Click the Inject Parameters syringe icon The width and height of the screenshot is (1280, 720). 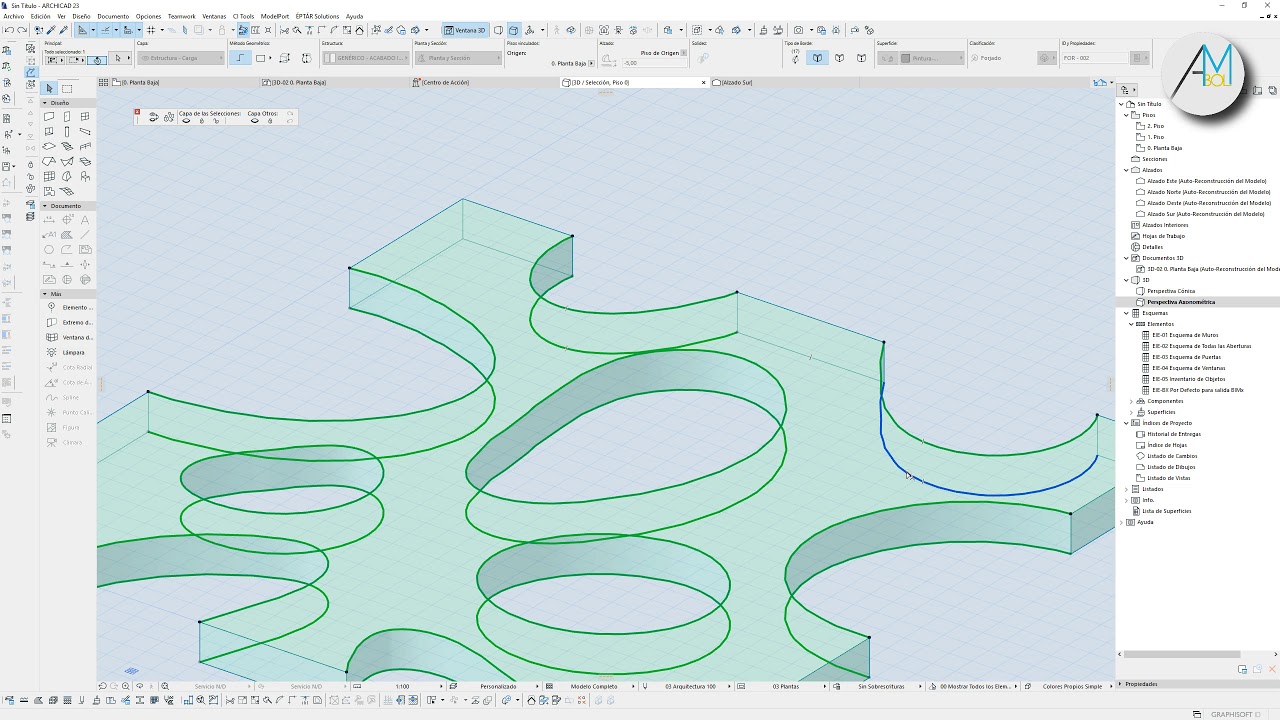[64, 30]
